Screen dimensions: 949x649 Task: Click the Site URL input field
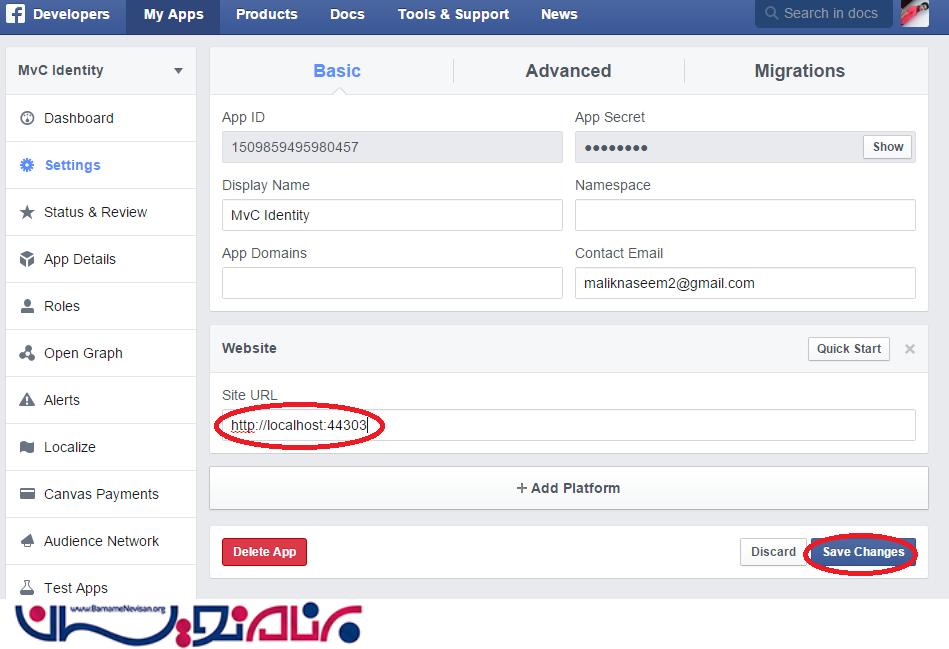coord(568,425)
